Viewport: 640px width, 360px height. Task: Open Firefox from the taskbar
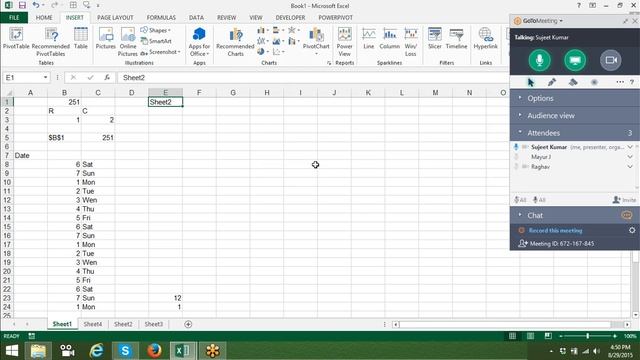(x=154, y=350)
